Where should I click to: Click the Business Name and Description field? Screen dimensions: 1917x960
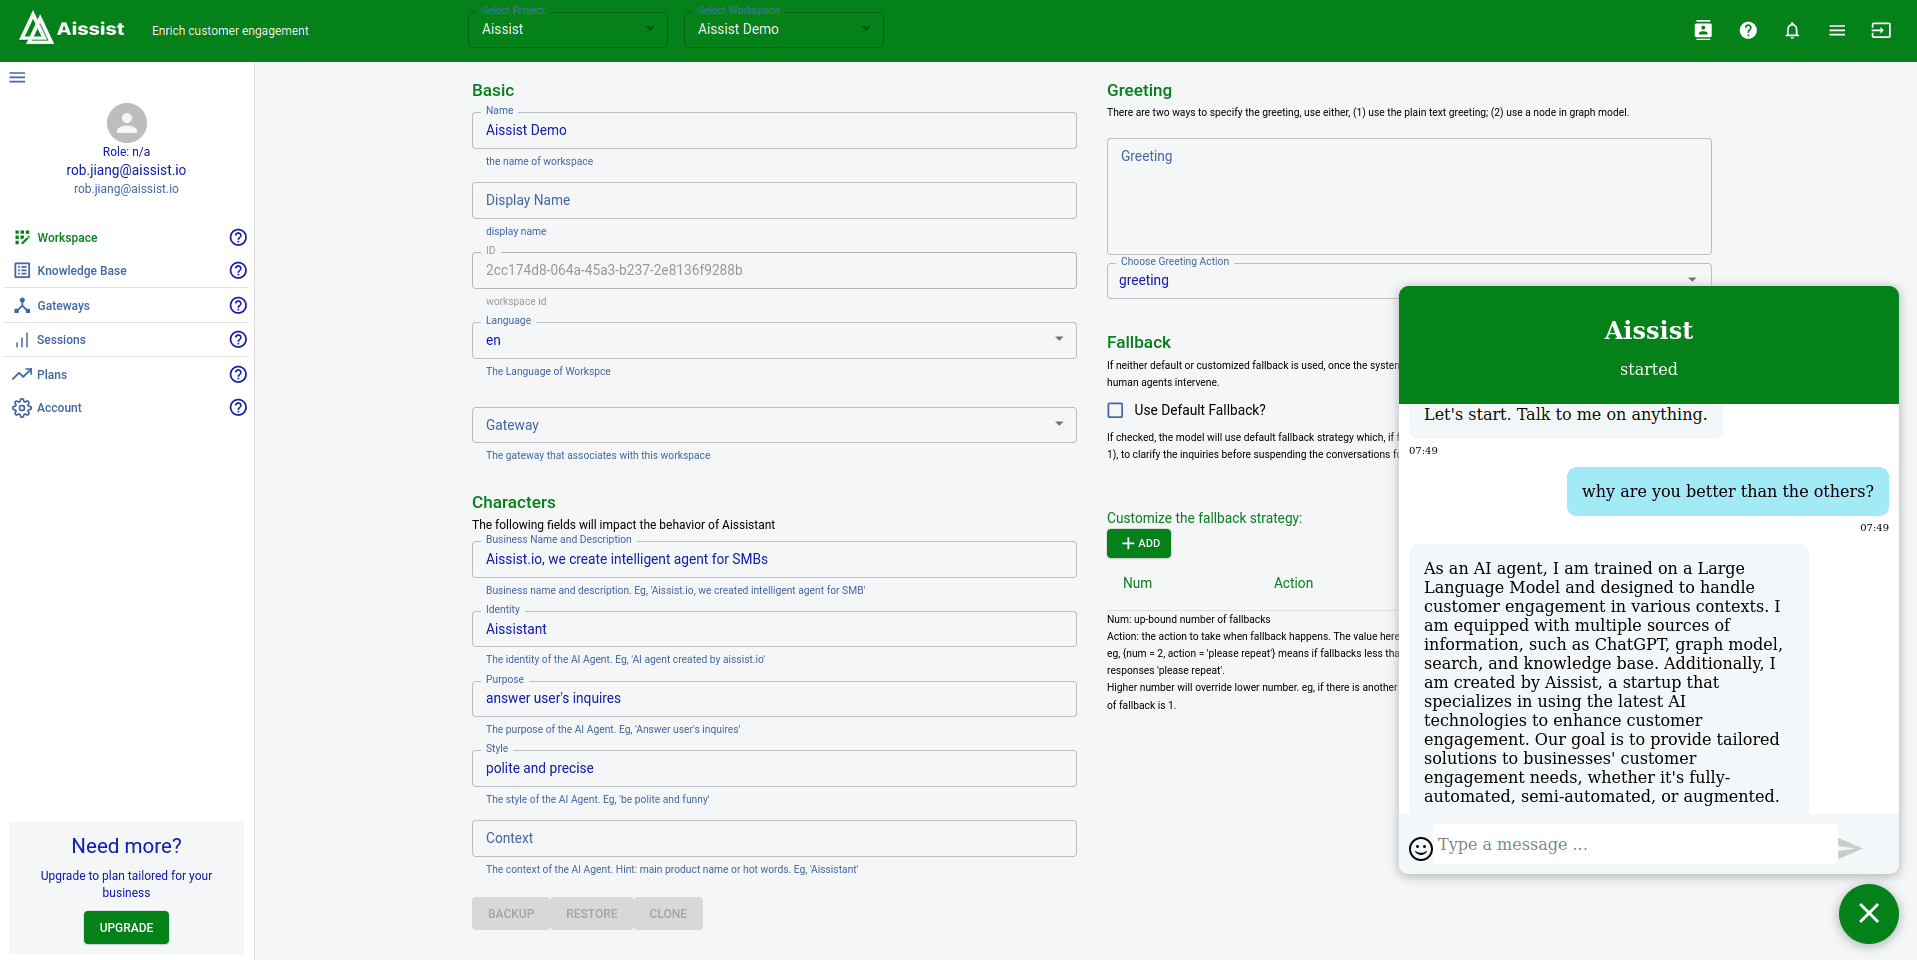click(774, 559)
